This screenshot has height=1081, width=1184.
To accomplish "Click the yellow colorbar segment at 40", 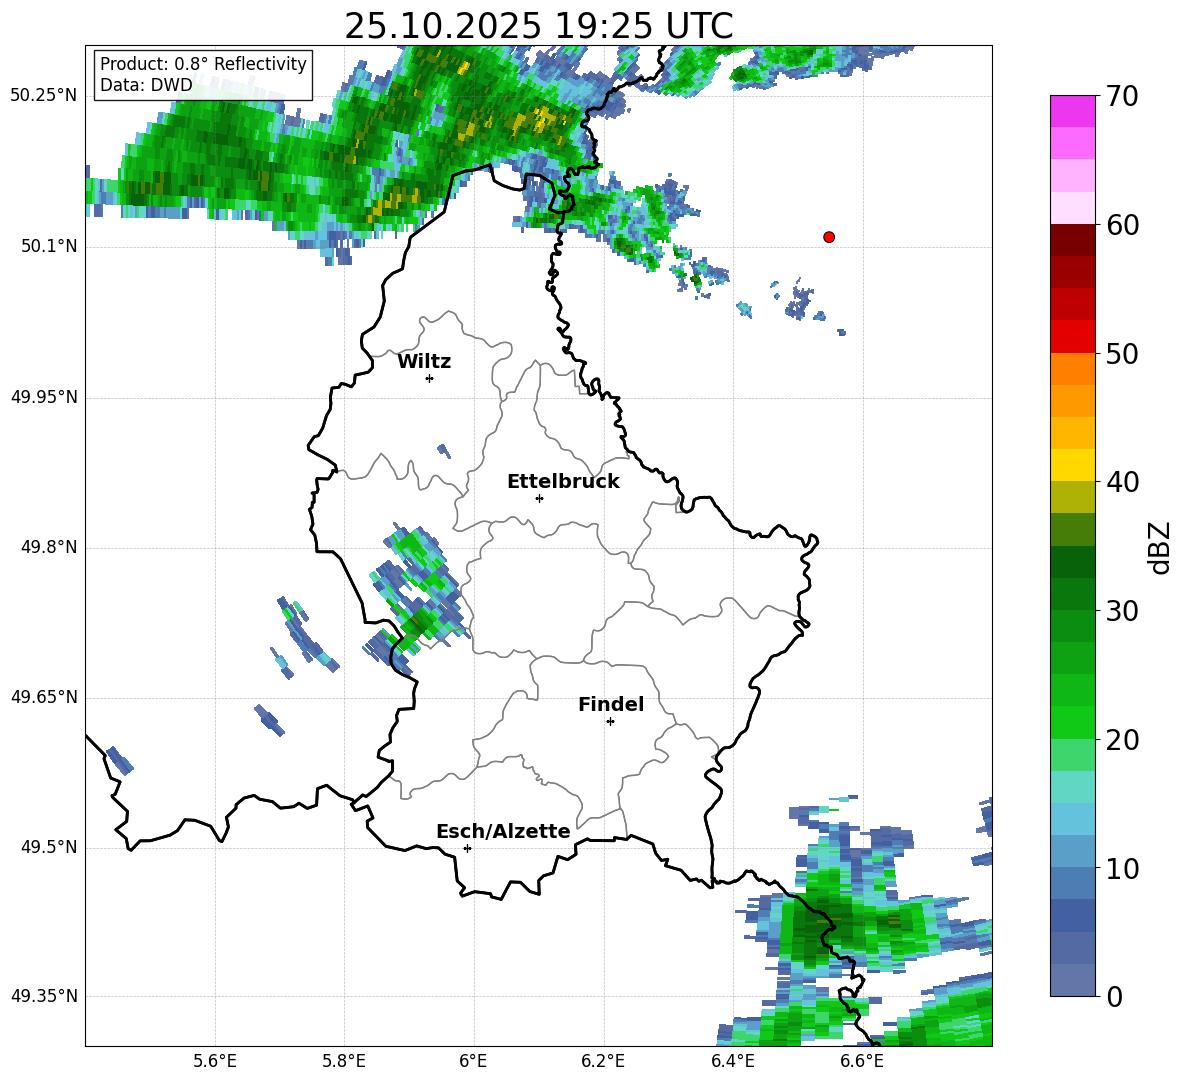I will point(1072,465).
